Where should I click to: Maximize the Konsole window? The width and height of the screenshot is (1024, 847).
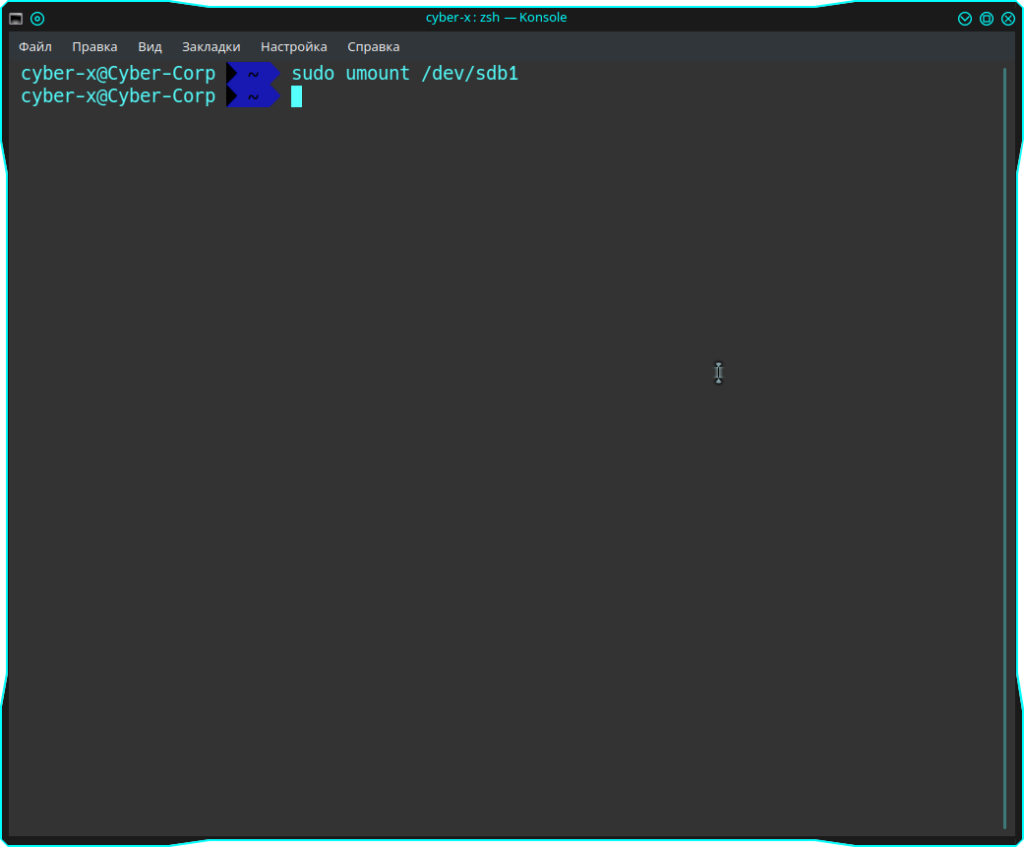(986, 18)
